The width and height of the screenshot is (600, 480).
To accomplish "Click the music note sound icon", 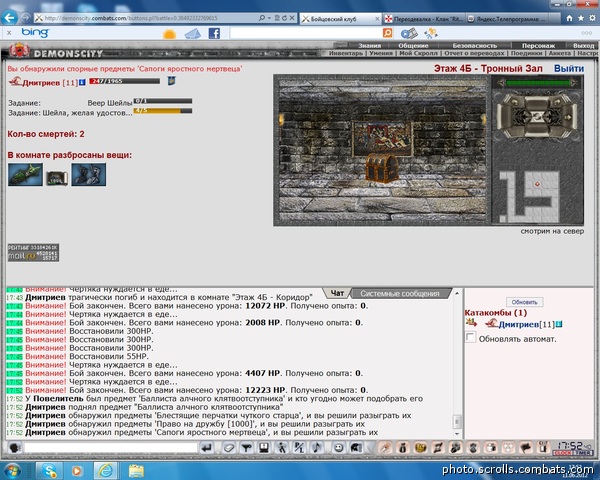I will coord(316,447).
